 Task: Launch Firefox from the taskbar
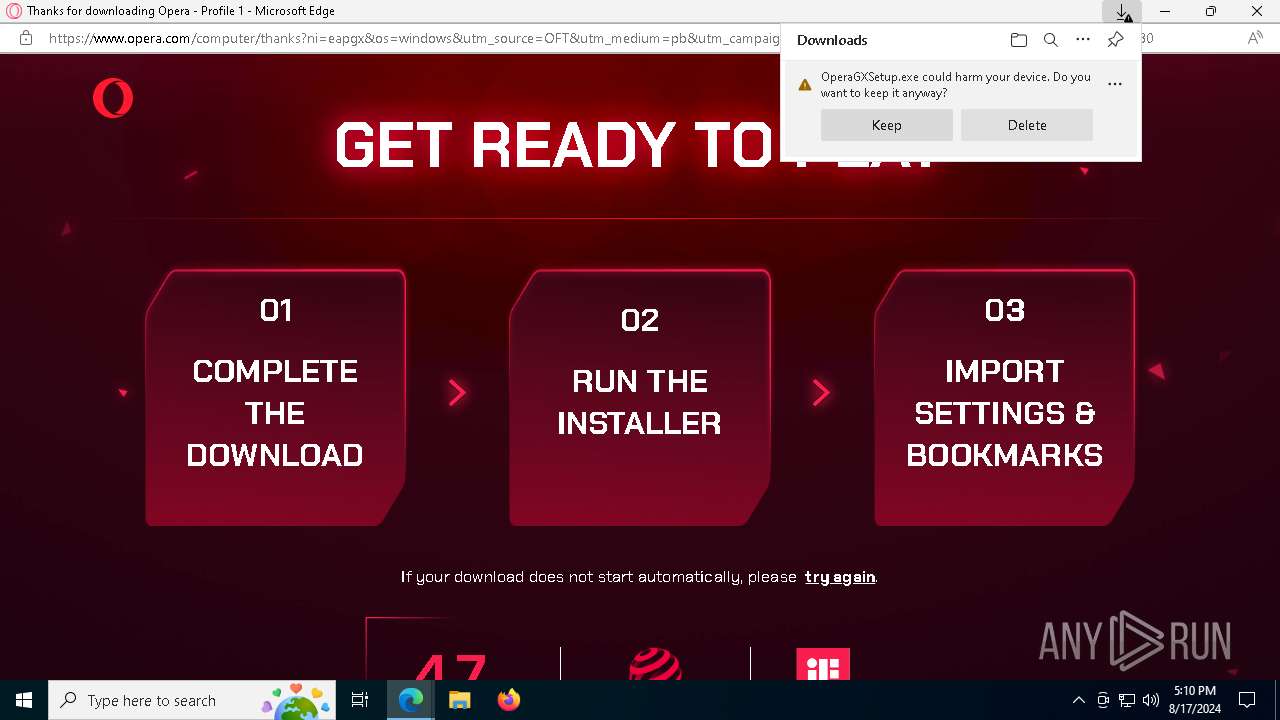coord(508,700)
